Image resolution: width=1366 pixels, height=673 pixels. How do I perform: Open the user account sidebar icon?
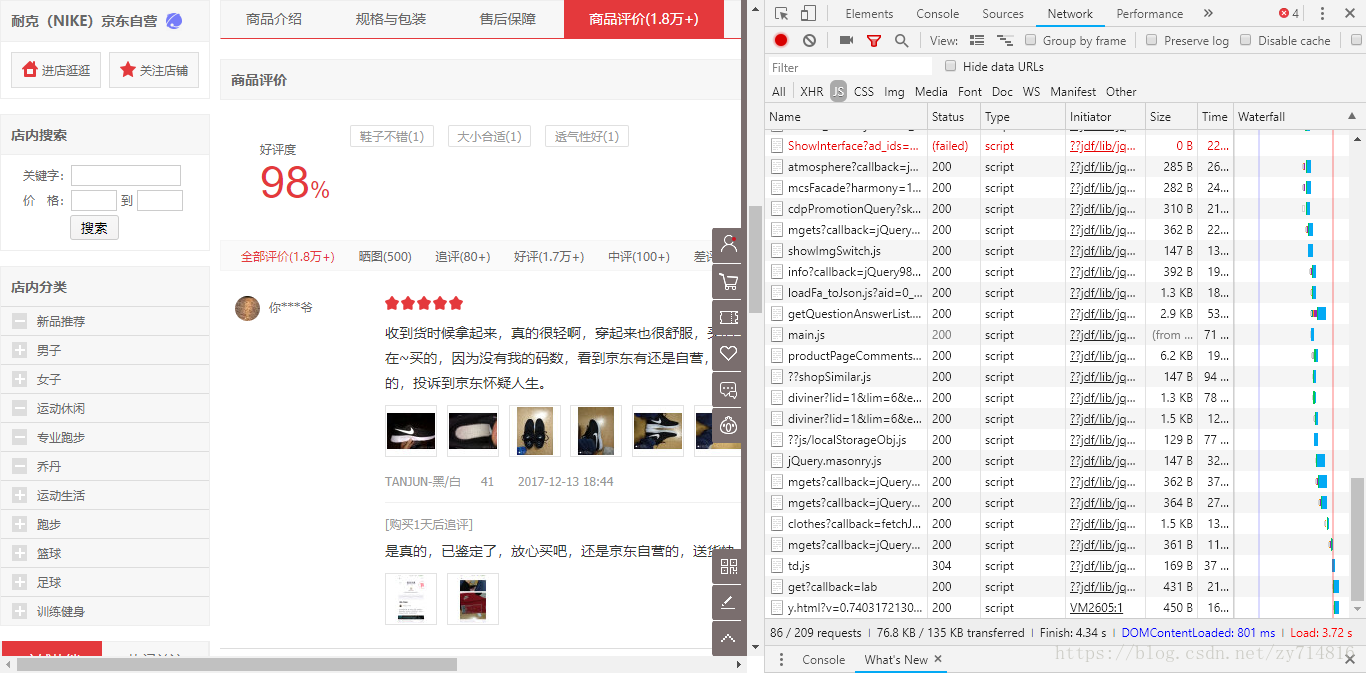729,246
